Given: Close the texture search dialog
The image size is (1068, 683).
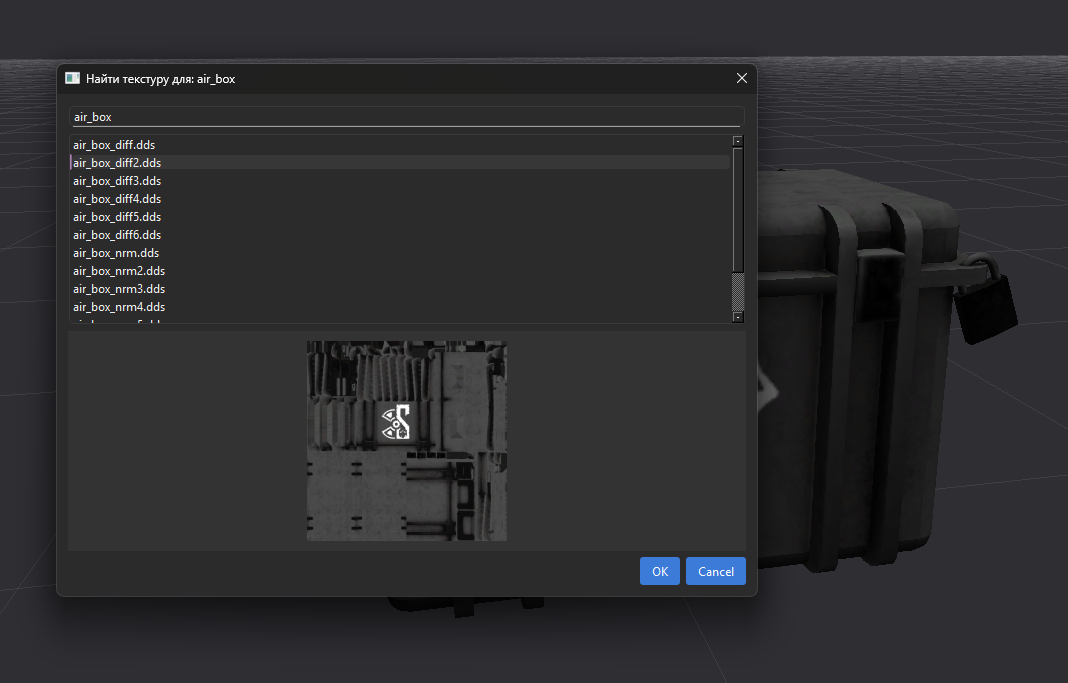Looking at the screenshot, I should click(741, 78).
